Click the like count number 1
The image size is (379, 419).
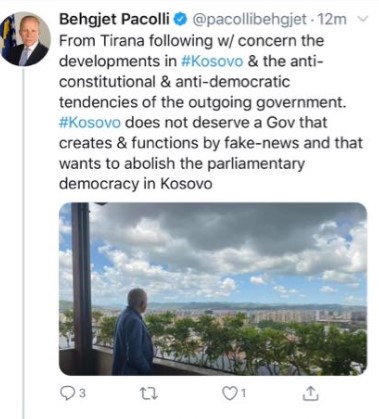(x=243, y=394)
